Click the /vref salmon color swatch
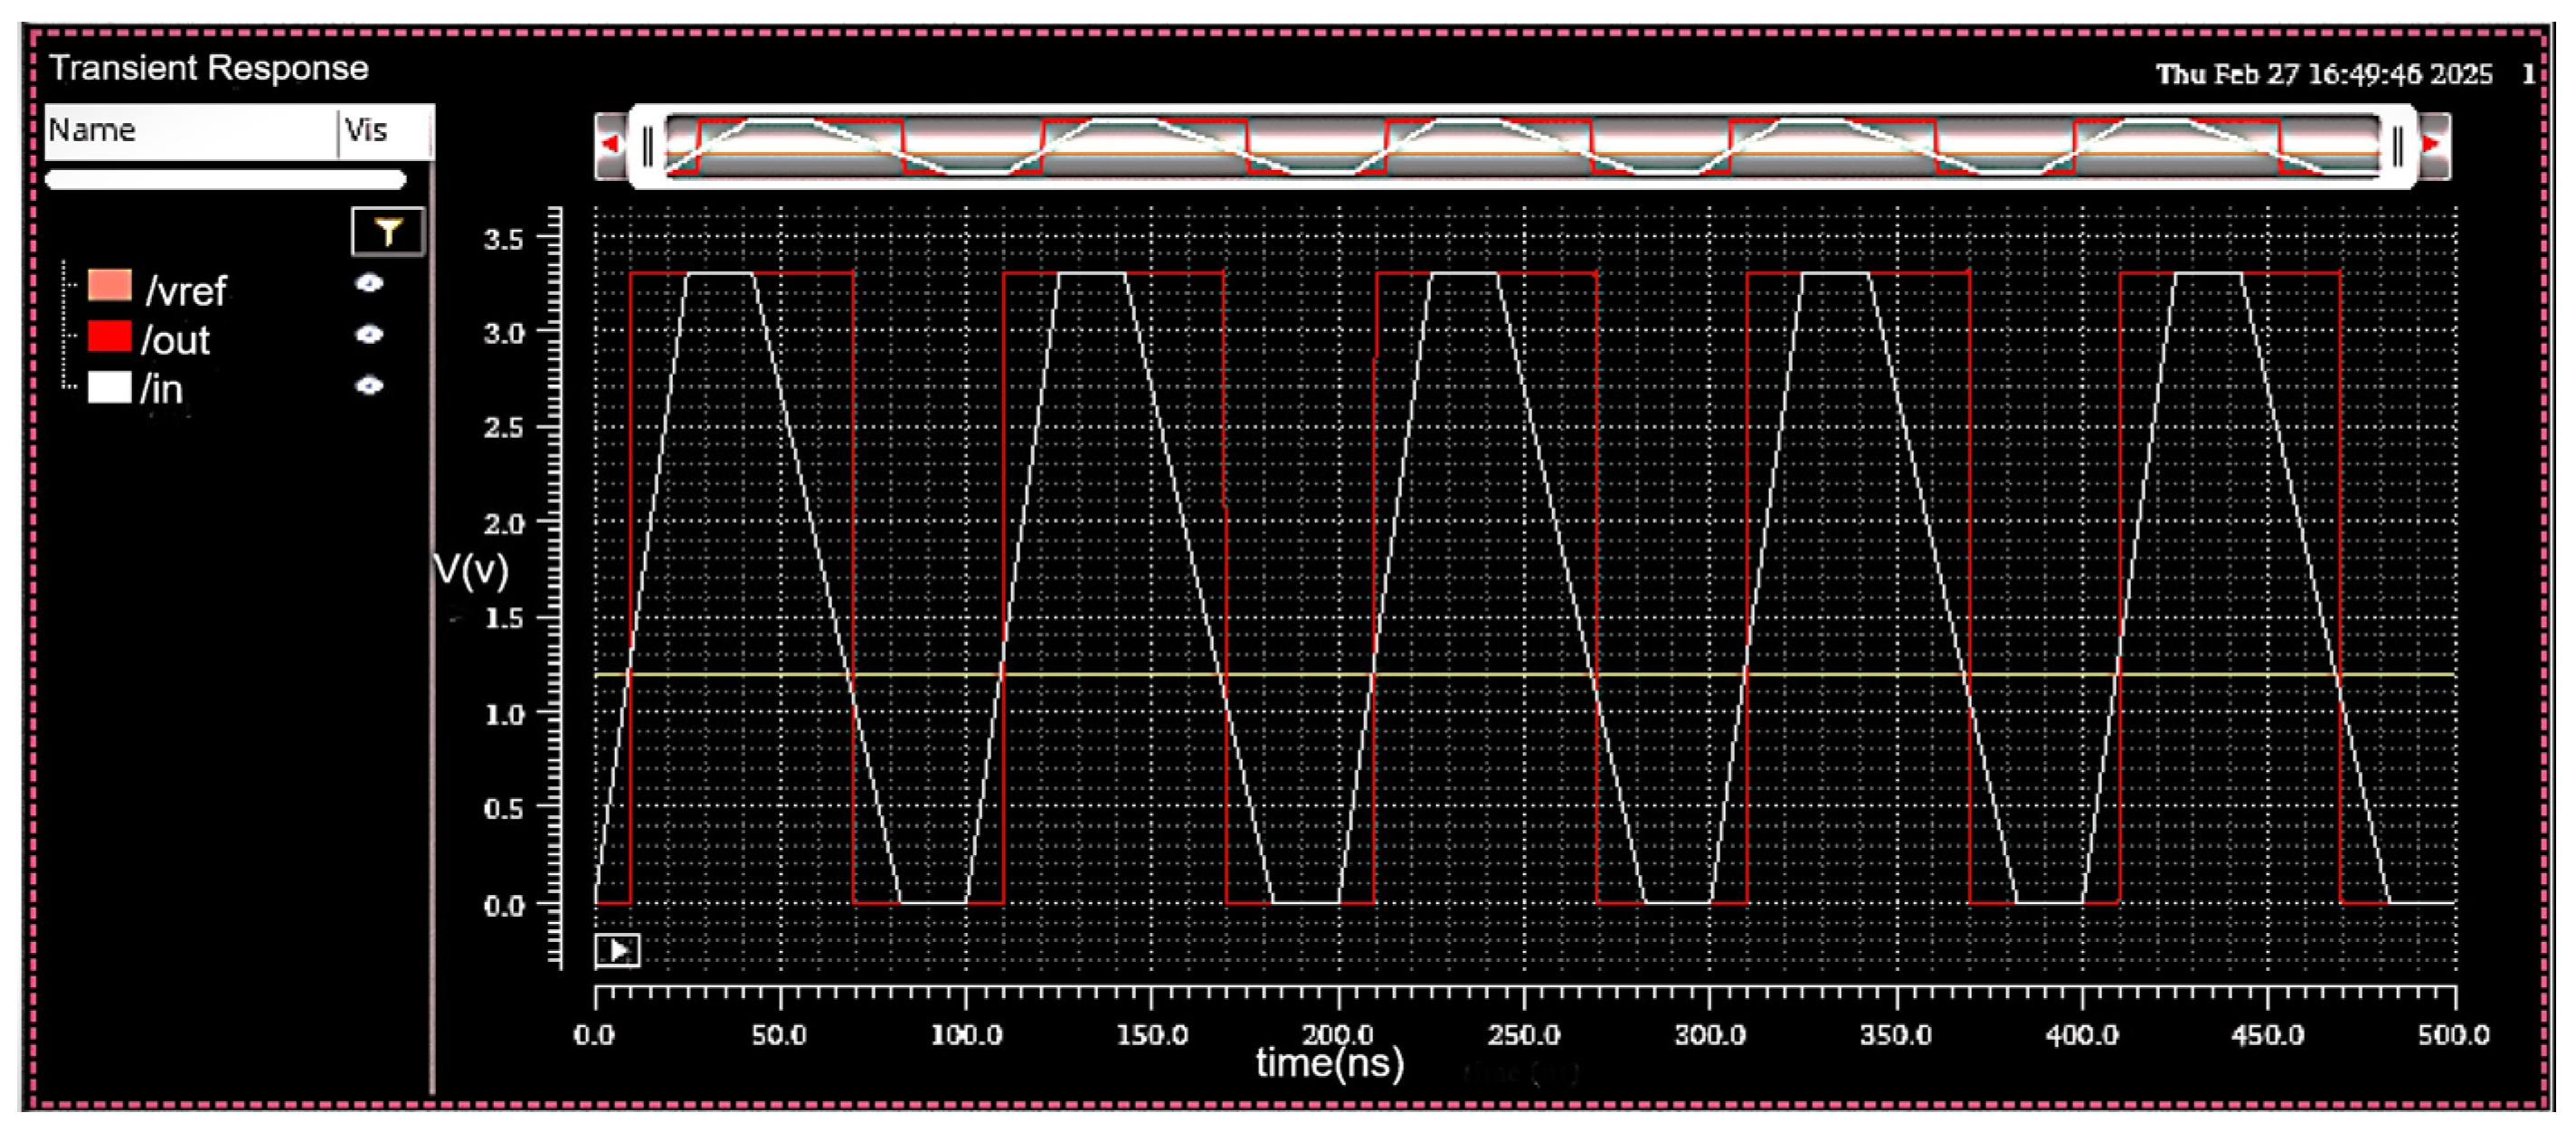This screenshot has width=2576, height=1132. coord(112,287)
